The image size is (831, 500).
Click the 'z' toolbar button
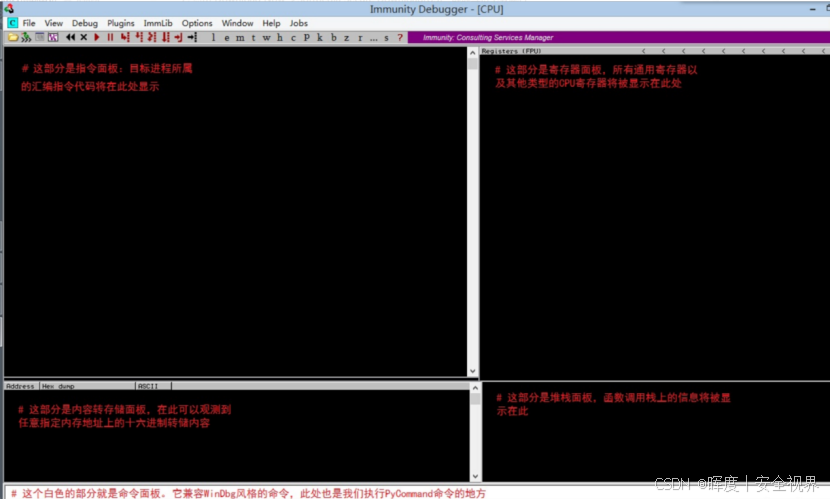(x=347, y=38)
